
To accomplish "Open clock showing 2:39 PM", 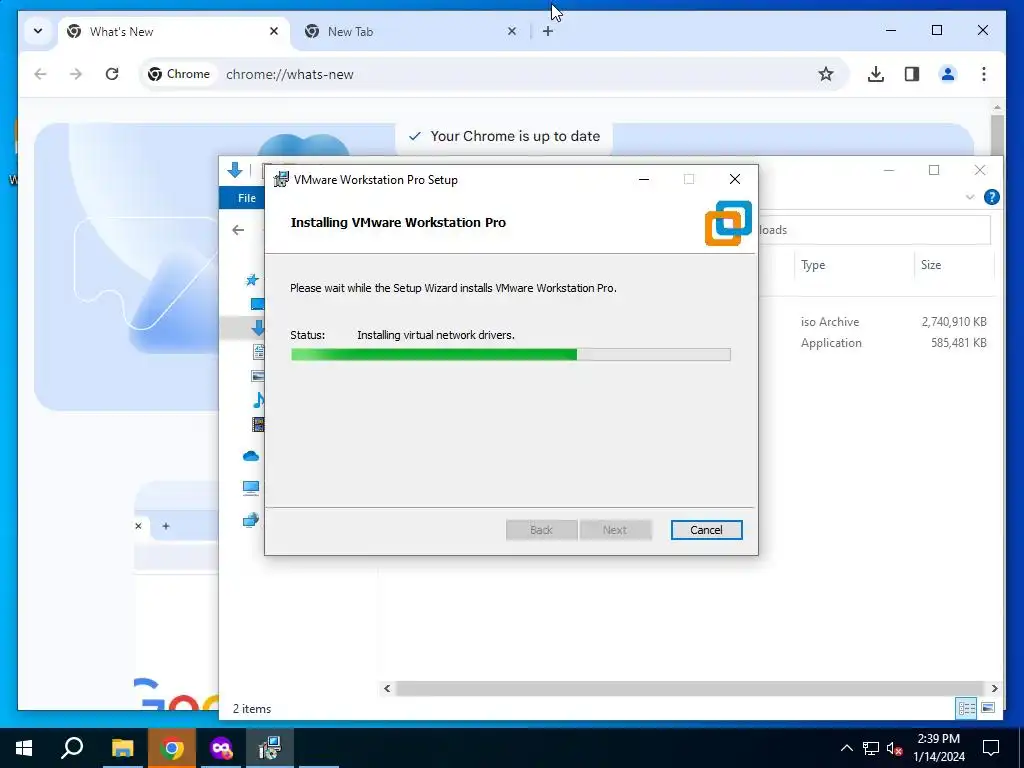I will [x=938, y=748].
